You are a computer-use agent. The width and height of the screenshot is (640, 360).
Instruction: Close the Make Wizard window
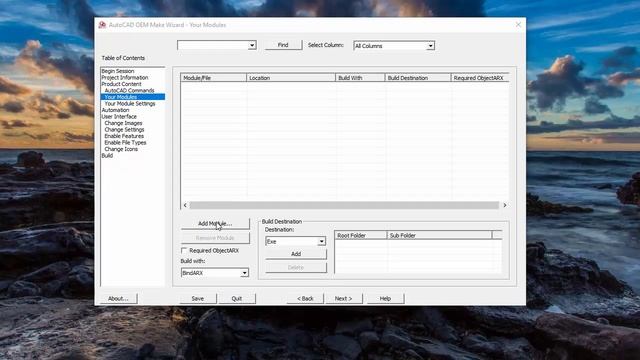518,25
